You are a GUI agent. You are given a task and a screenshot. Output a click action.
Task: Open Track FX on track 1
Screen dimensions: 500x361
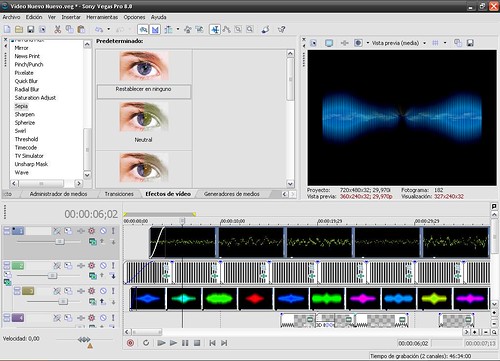[81, 231]
